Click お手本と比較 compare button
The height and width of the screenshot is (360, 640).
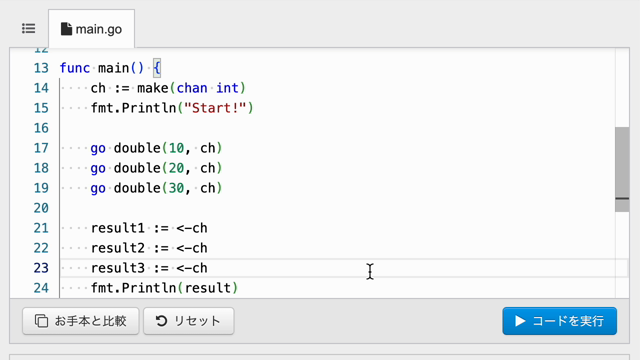81,321
